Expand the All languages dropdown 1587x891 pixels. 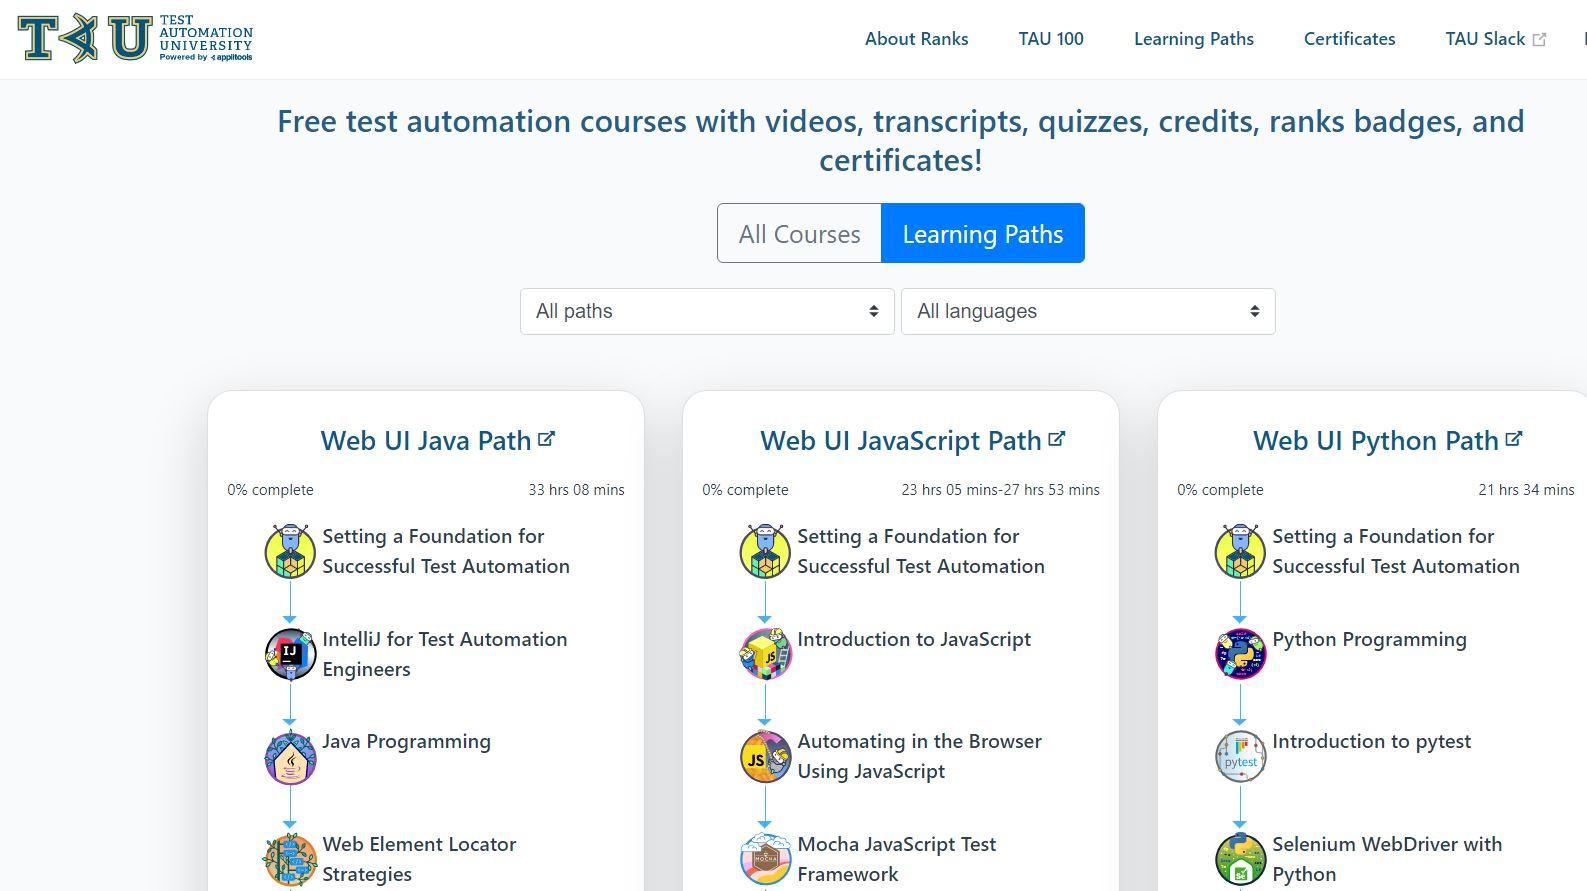[x=1088, y=312]
